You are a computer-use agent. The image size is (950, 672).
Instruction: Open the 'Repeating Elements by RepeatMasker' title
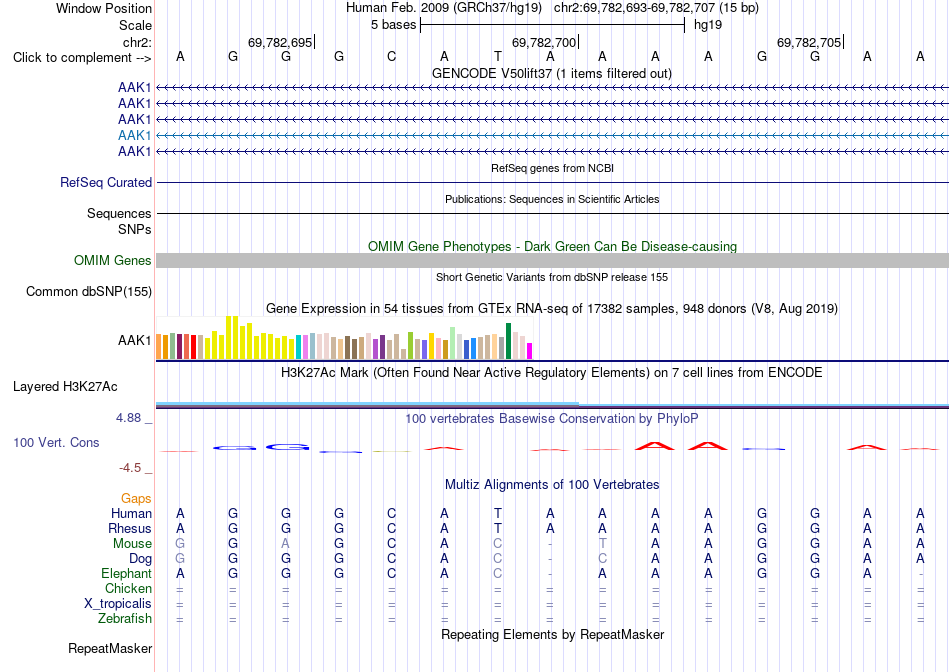pos(552,634)
